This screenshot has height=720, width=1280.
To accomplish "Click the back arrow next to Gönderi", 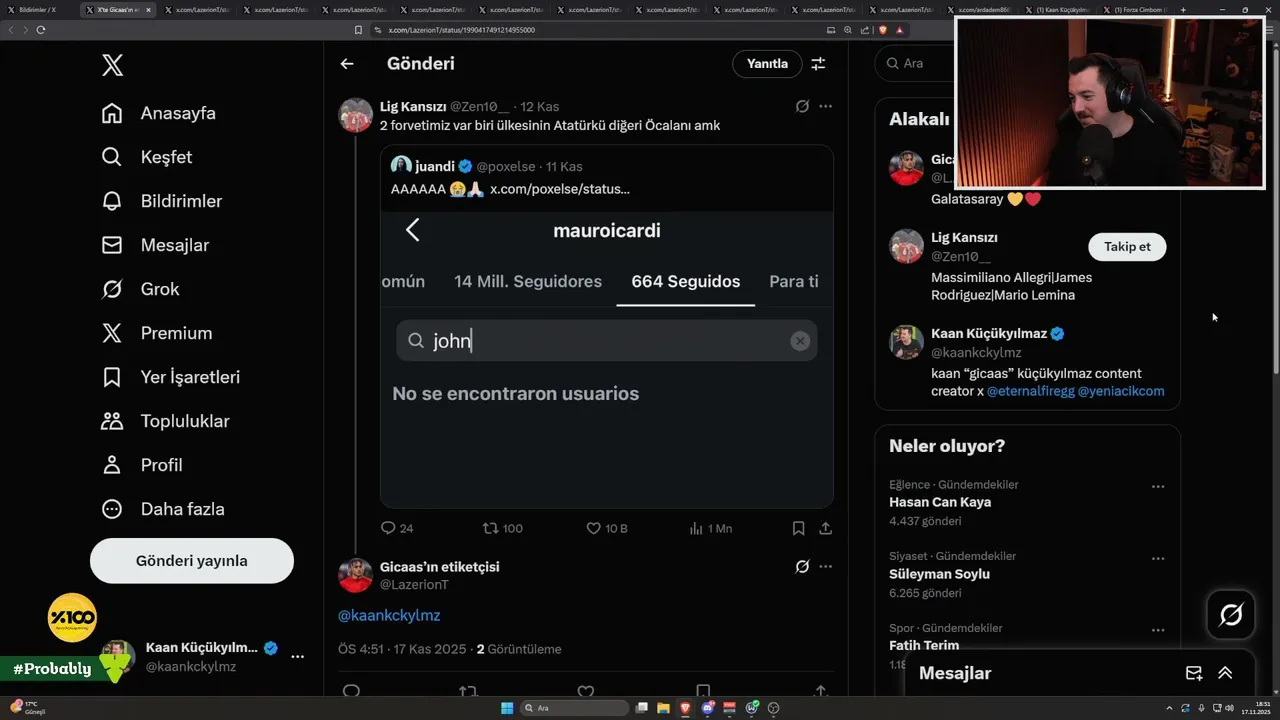I will pyautogui.click(x=347, y=64).
